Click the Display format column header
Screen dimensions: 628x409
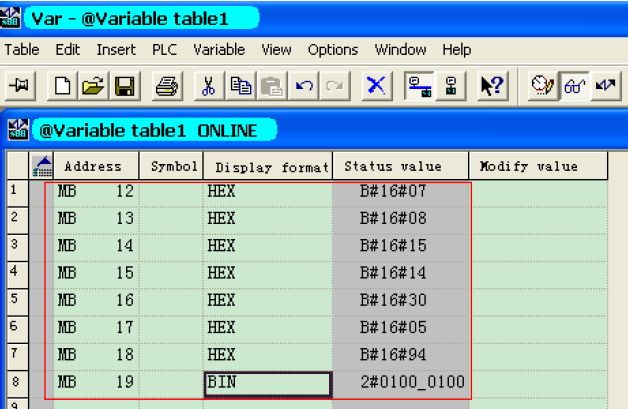coord(268,166)
